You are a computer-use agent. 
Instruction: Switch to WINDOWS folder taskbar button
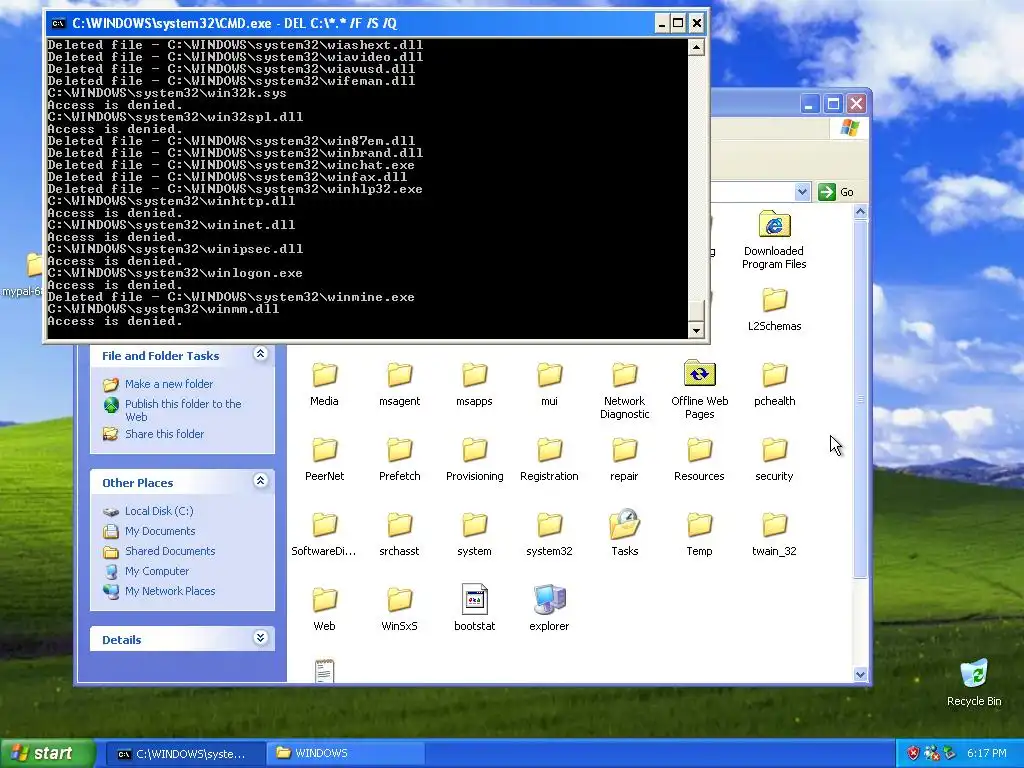click(345, 754)
